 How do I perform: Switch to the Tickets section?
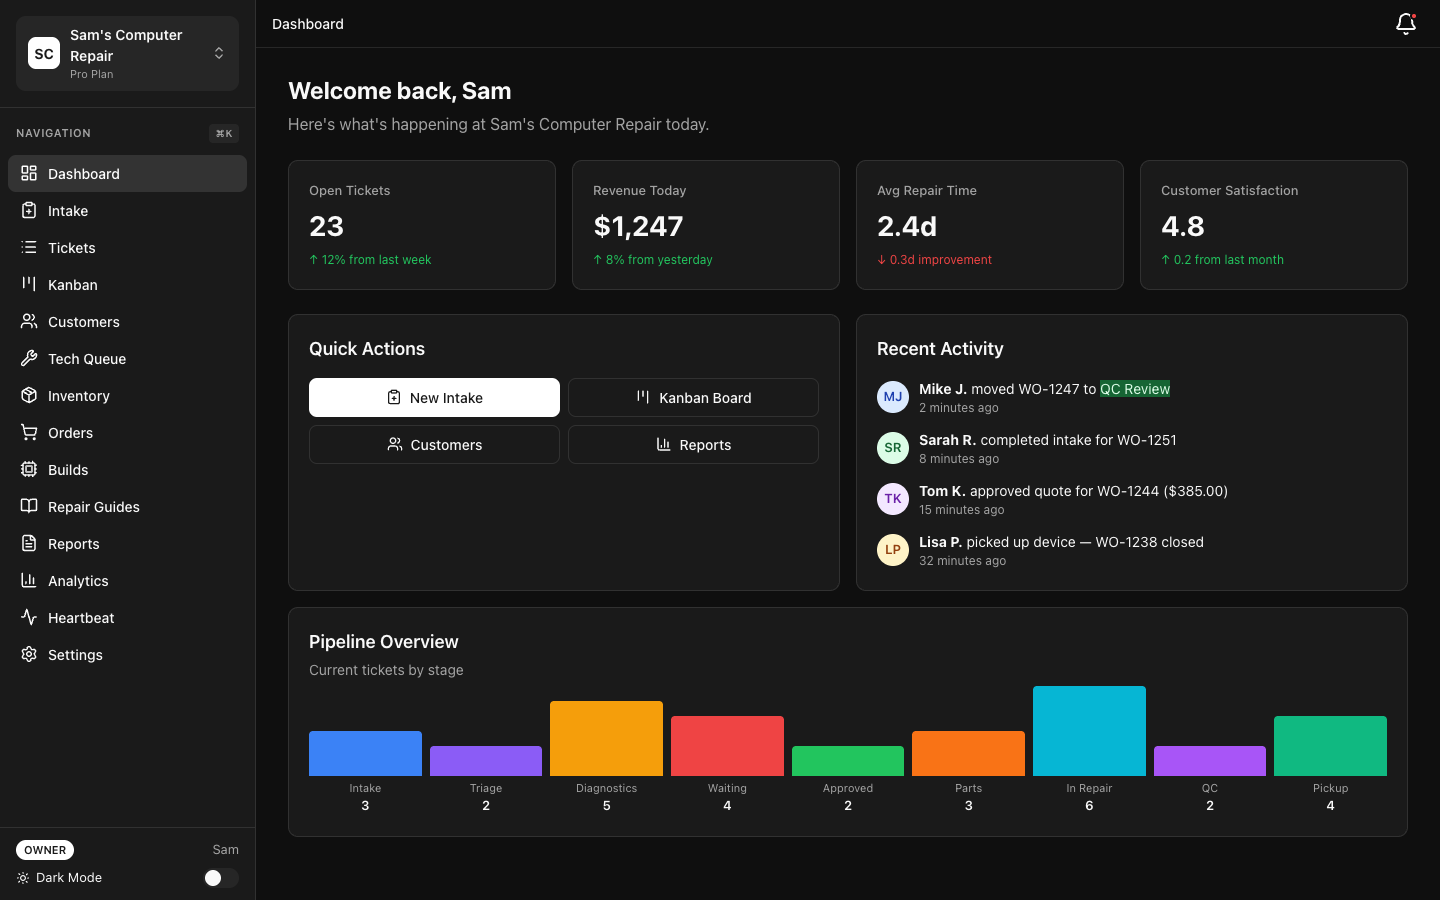(71, 248)
